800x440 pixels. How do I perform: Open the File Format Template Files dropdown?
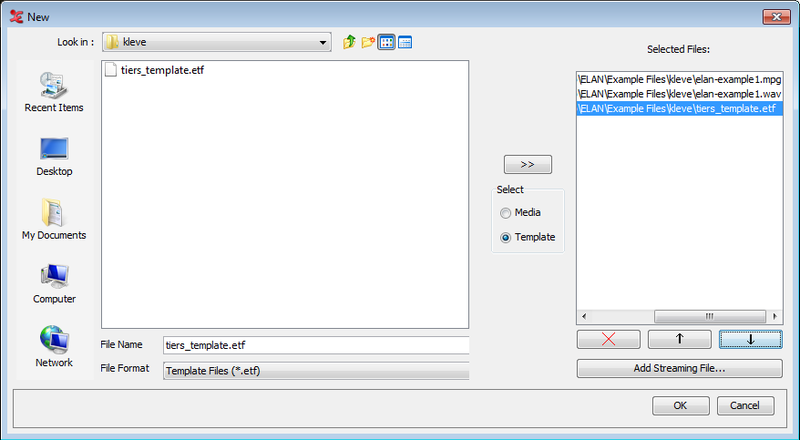click(x=316, y=371)
